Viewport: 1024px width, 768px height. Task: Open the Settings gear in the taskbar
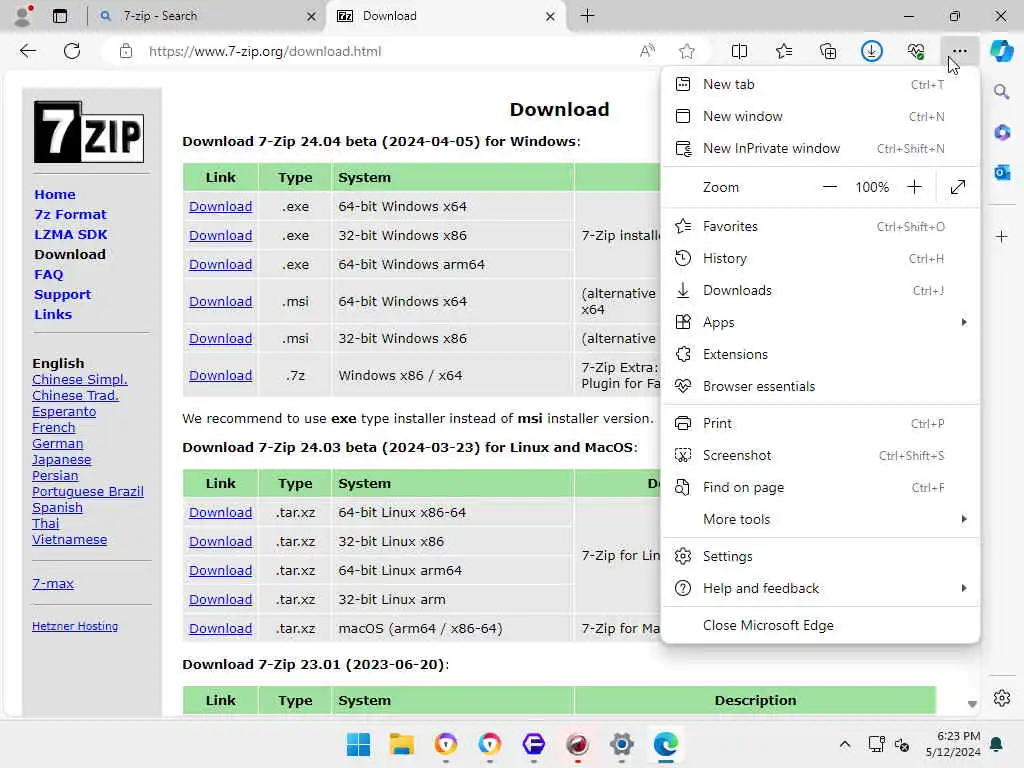pos(622,744)
